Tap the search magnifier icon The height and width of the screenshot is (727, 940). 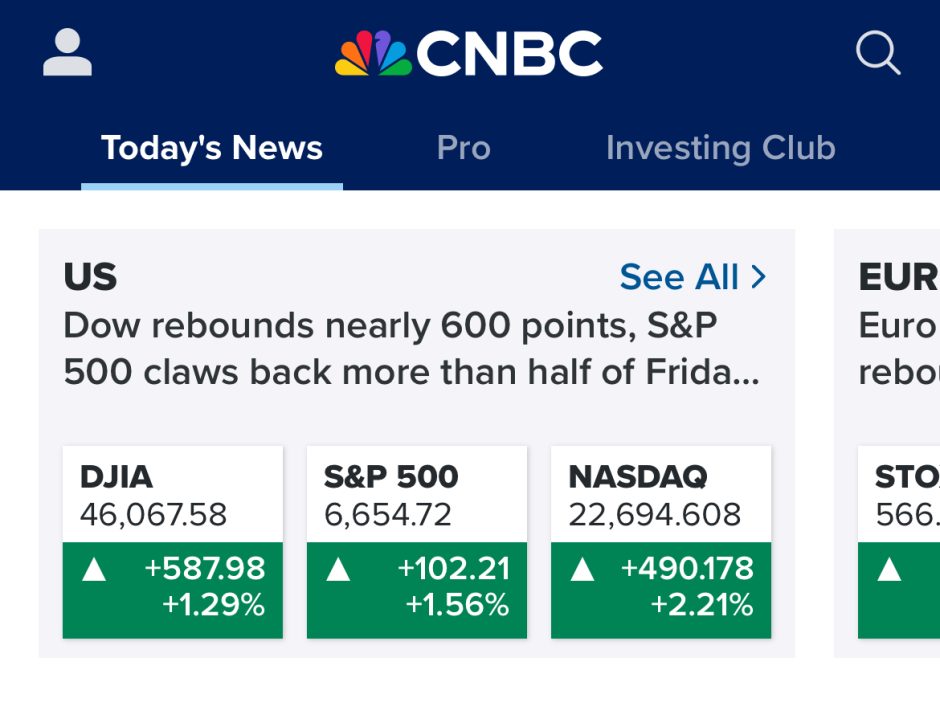click(x=878, y=53)
